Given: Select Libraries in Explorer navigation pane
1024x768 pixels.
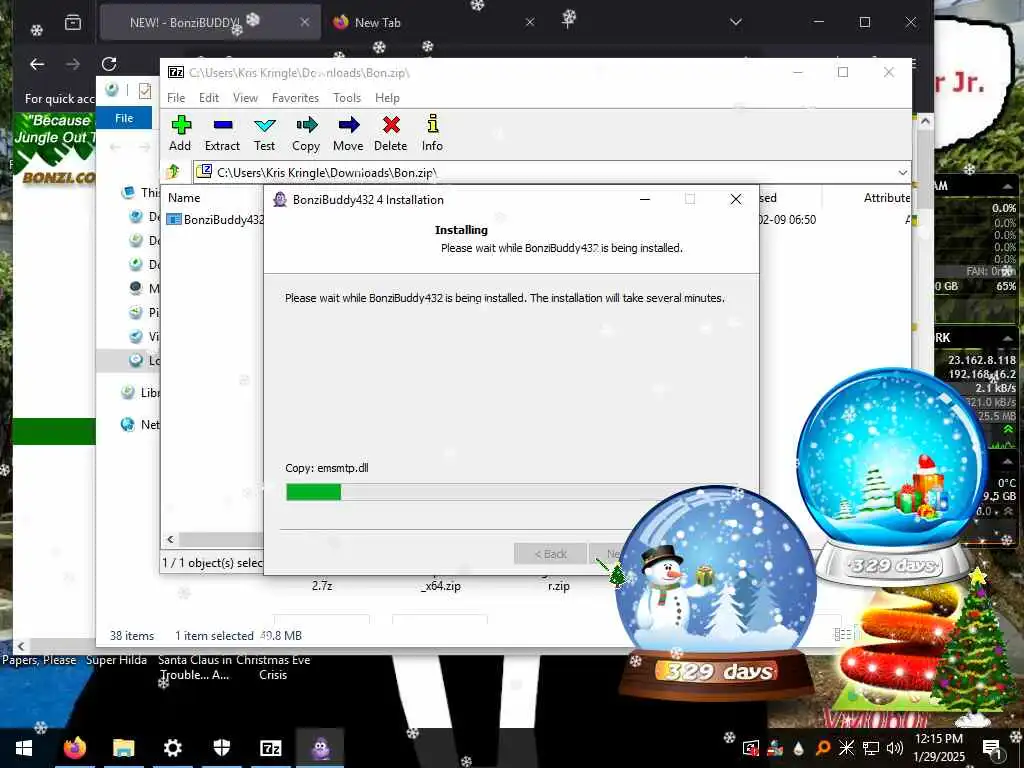Looking at the screenshot, I should (140, 392).
